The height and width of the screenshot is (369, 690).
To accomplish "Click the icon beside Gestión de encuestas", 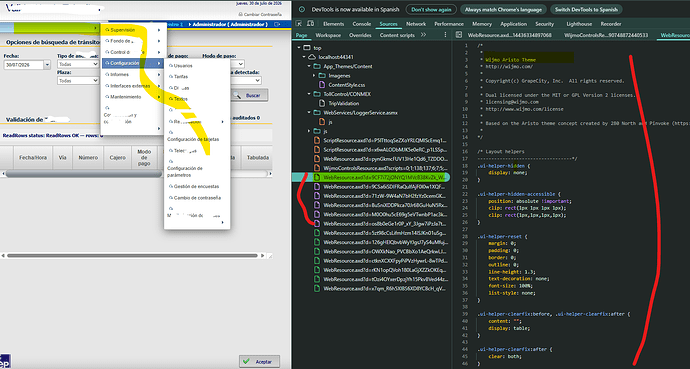I will click(171, 186).
